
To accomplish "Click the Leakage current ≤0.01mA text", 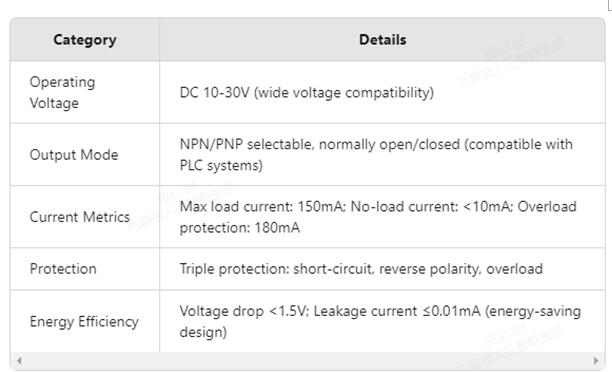I will pos(397,311).
